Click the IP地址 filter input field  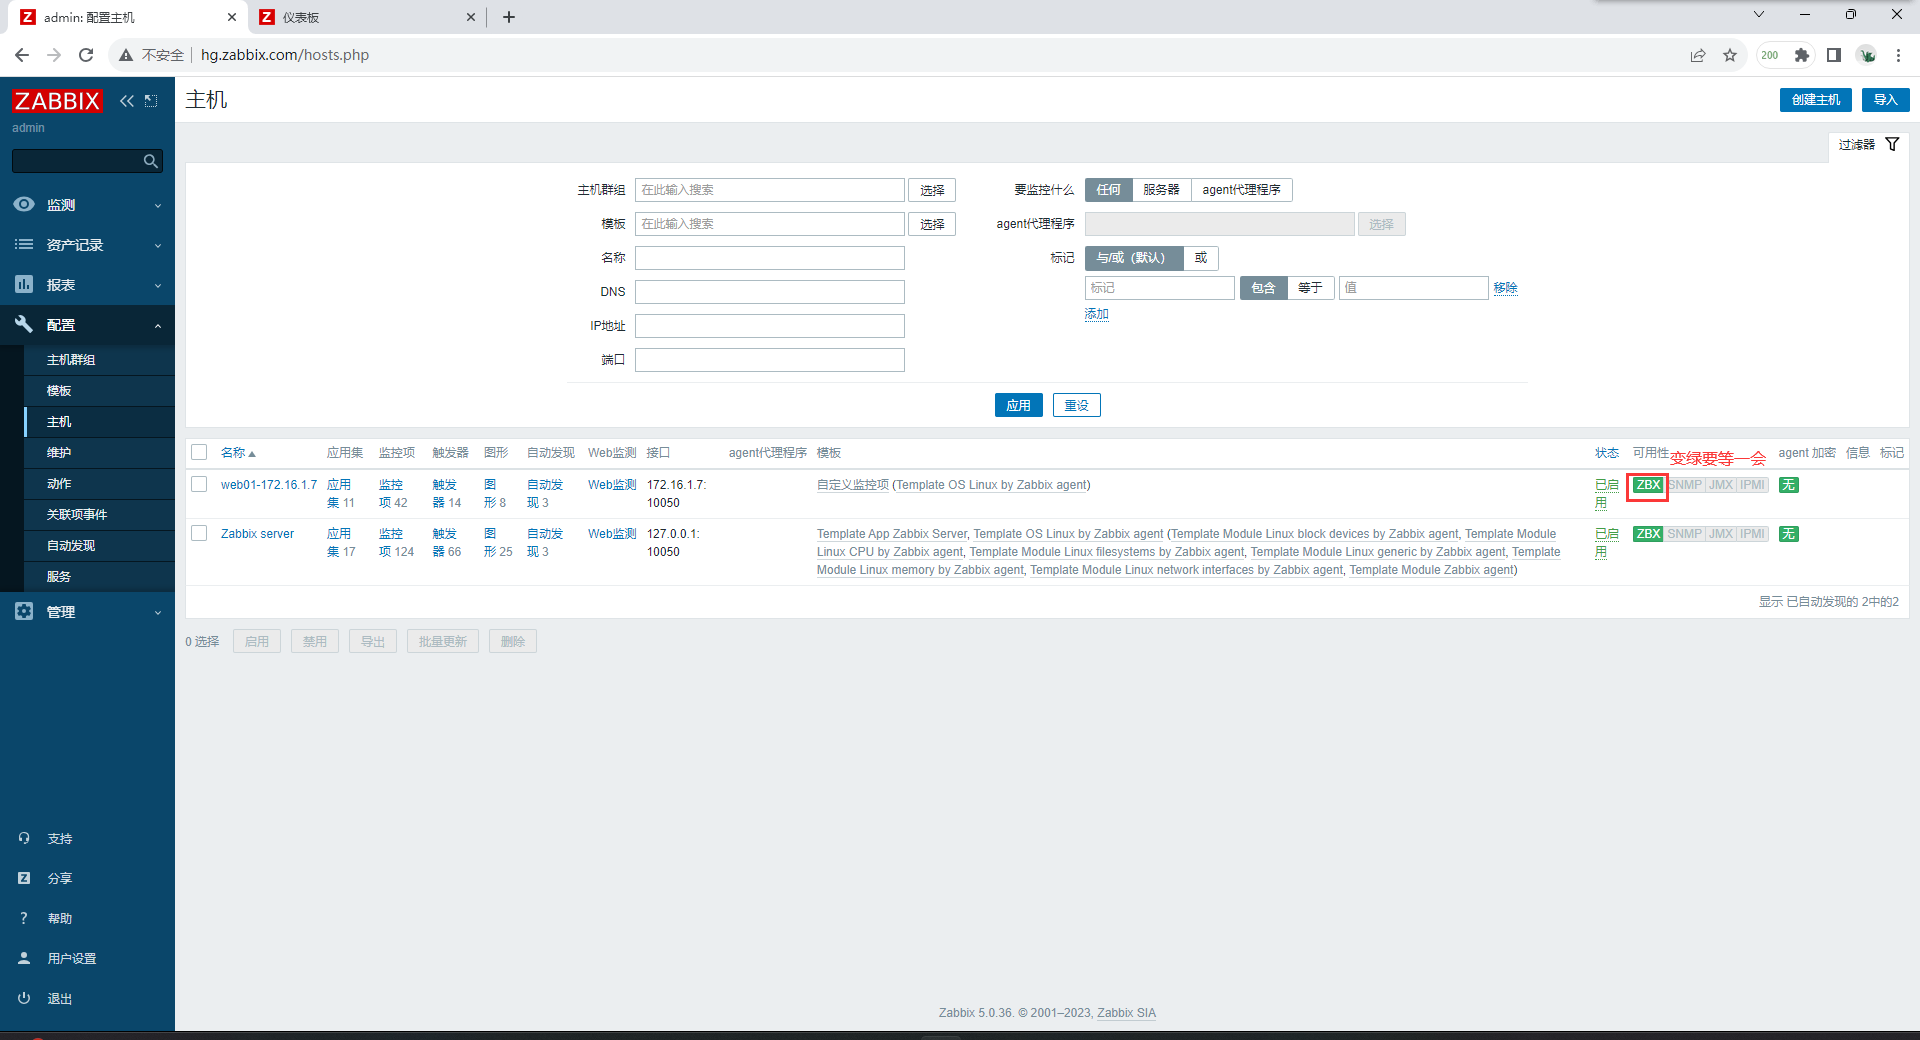coord(769,326)
